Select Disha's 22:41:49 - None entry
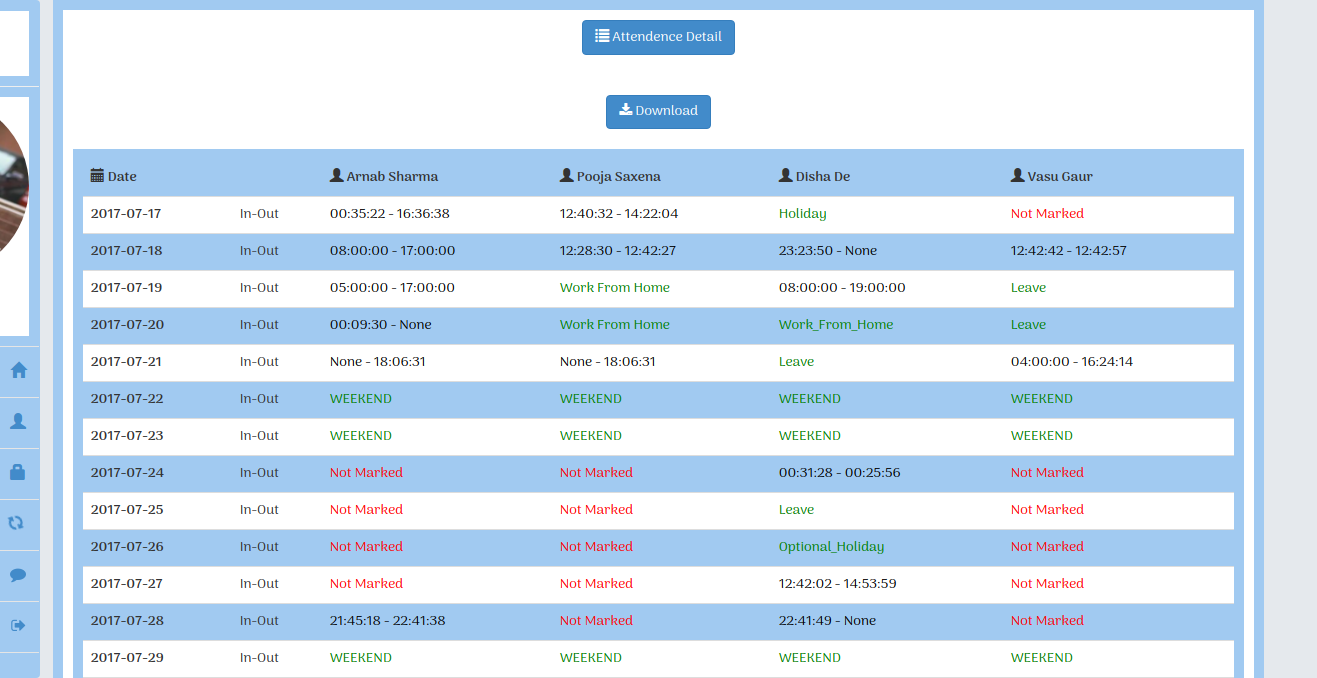 pos(828,621)
